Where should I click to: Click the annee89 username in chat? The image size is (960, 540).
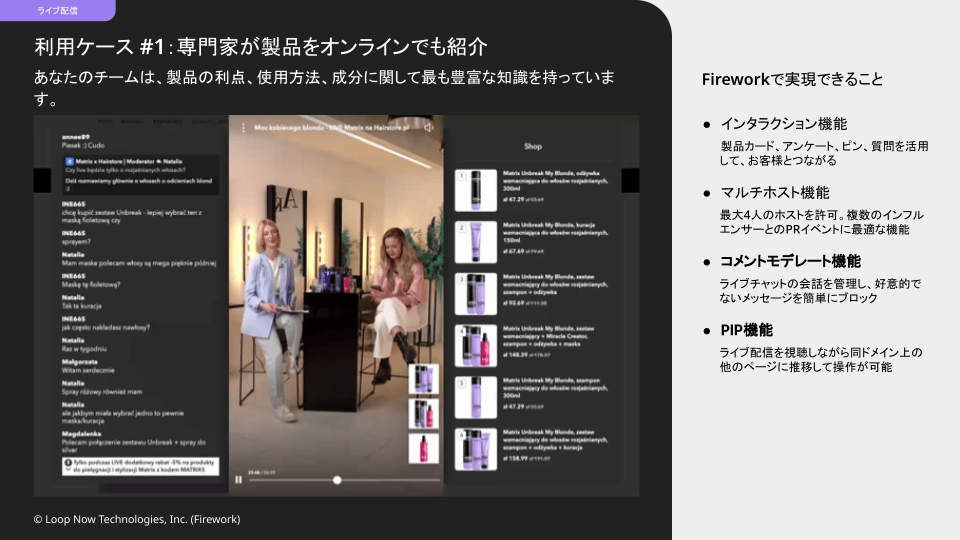tap(75, 137)
